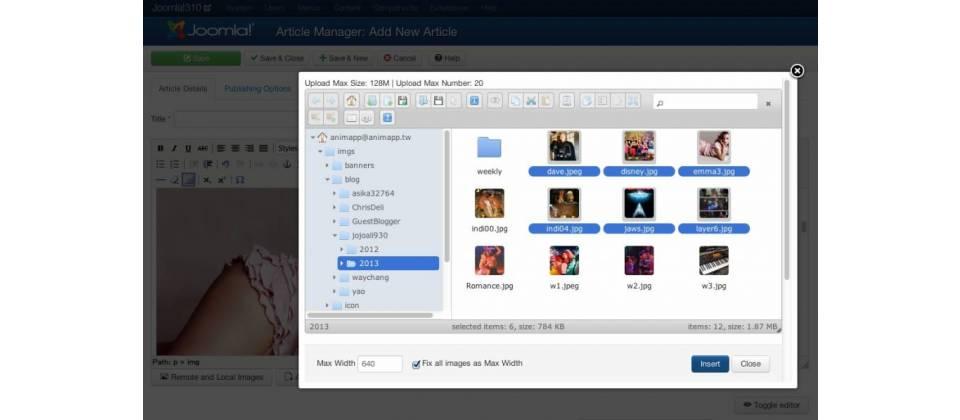Viewport: 960px width, 420px height.
Task: Click Help button in Article Manager toolbar
Action: [447, 58]
